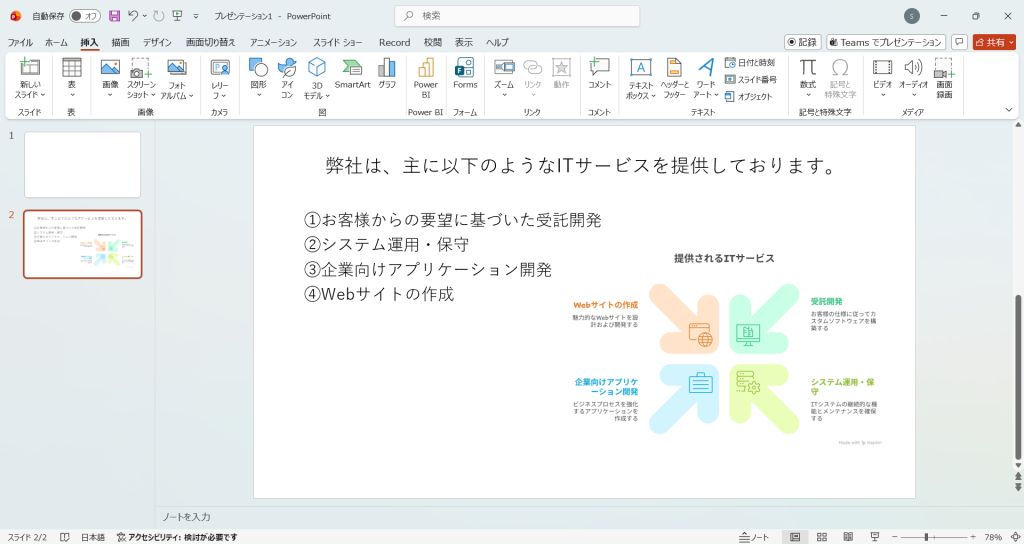Image resolution: width=1024 pixels, height=544 pixels.
Task: Open the Forms icon in the ribbon
Action: click(465, 74)
